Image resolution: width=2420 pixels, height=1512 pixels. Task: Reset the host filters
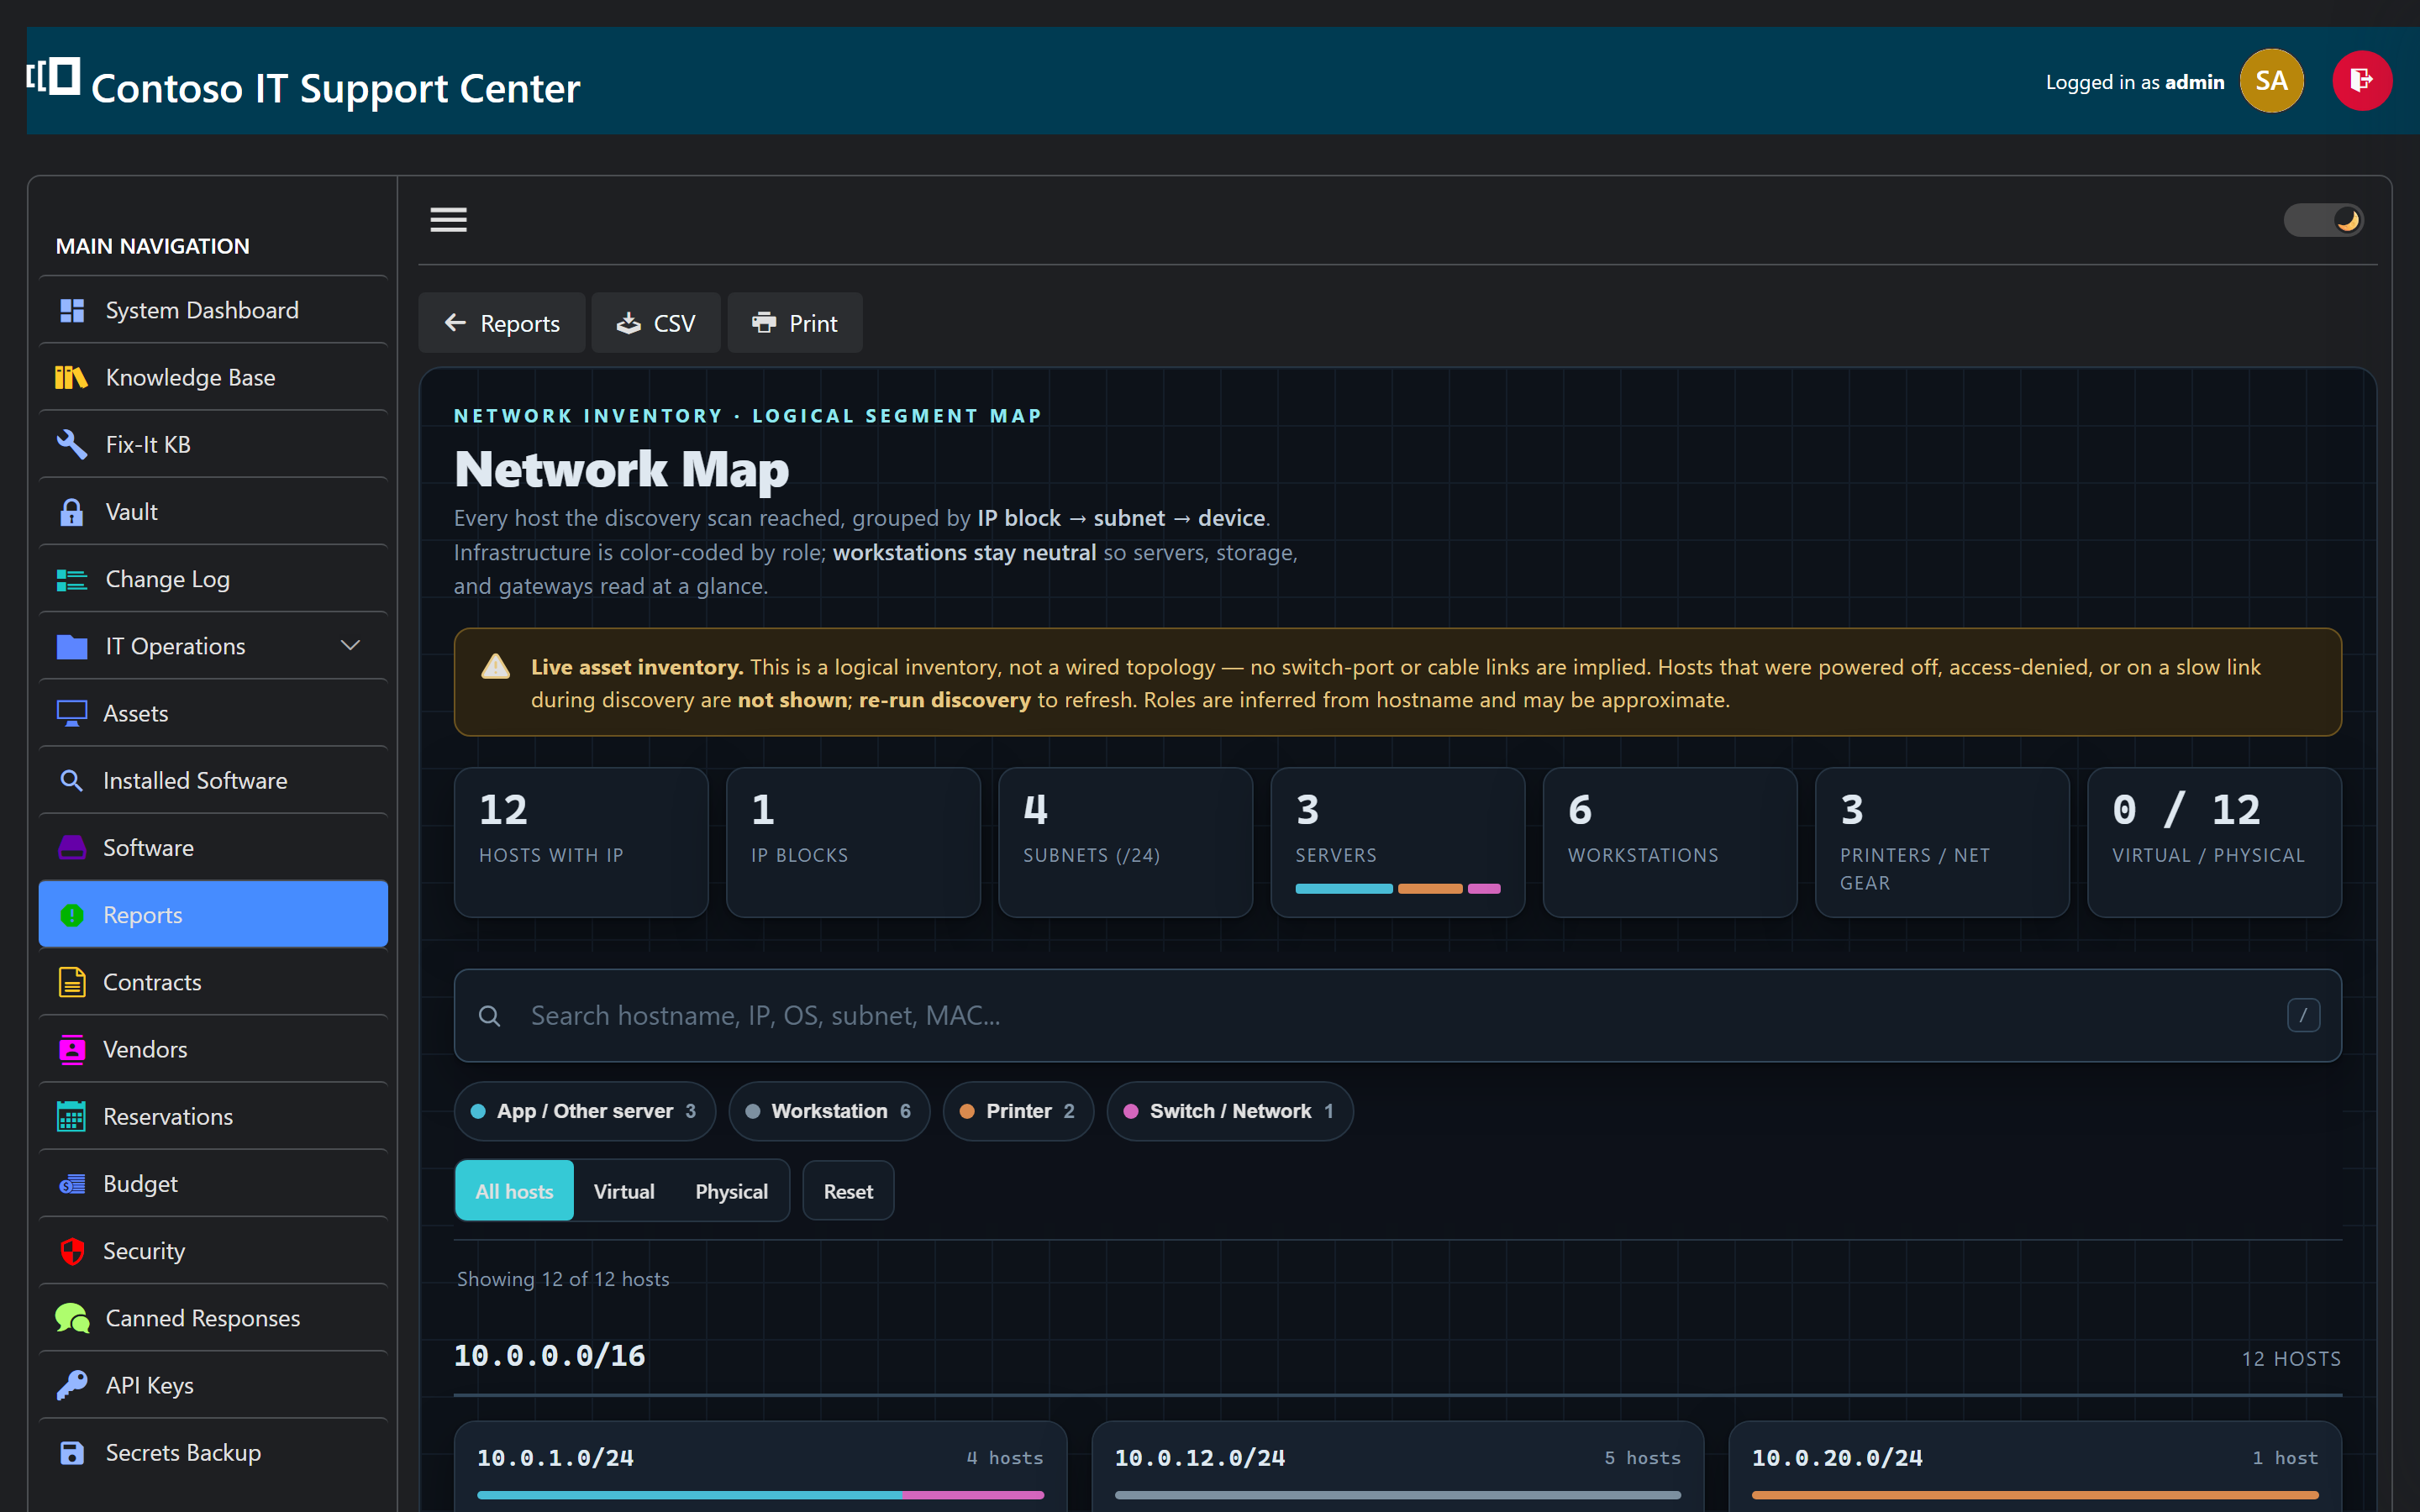pos(848,1191)
